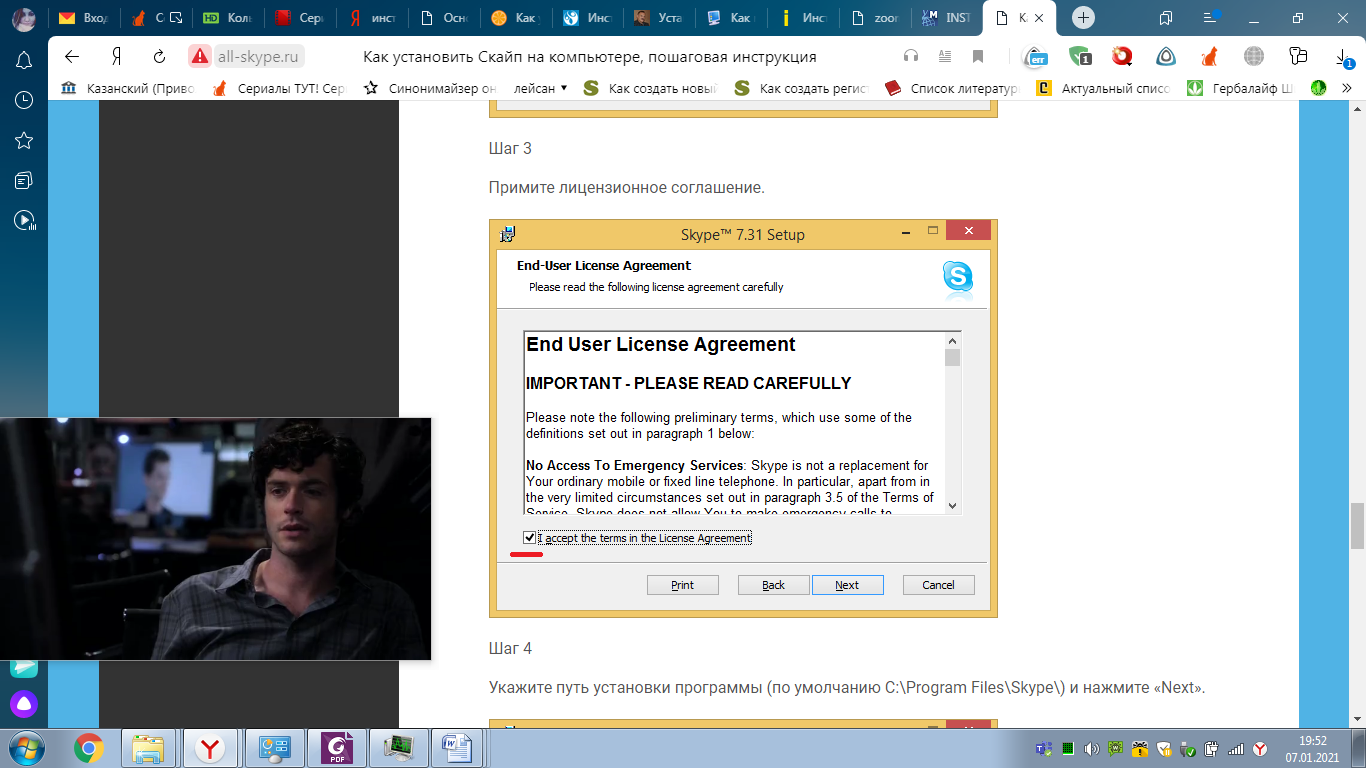
Task: Click the Windows Start button
Action: tap(24, 747)
